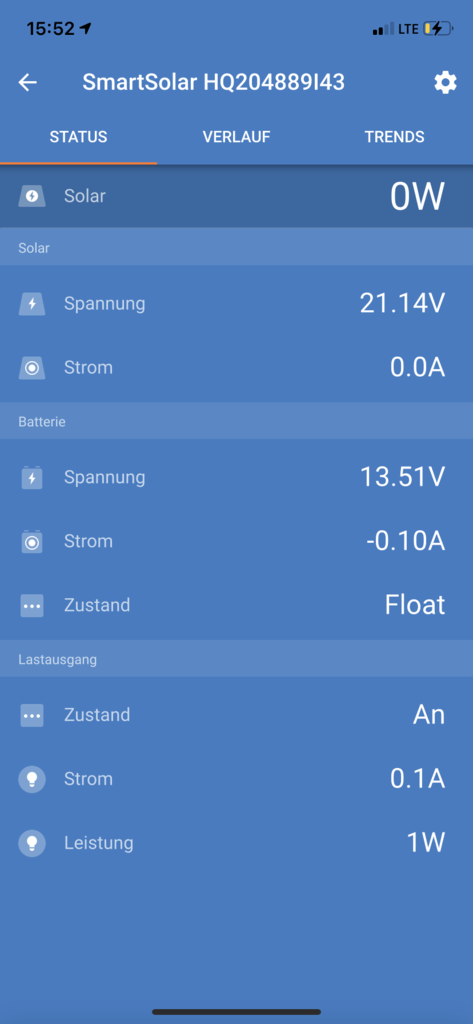Tap the battery Strom icon

coord(32,541)
